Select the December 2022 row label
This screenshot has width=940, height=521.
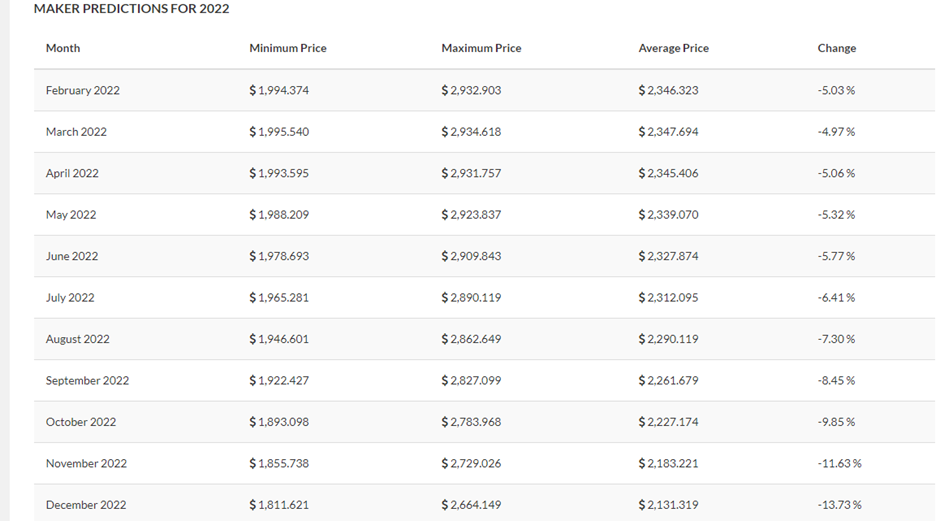(x=86, y=505)
